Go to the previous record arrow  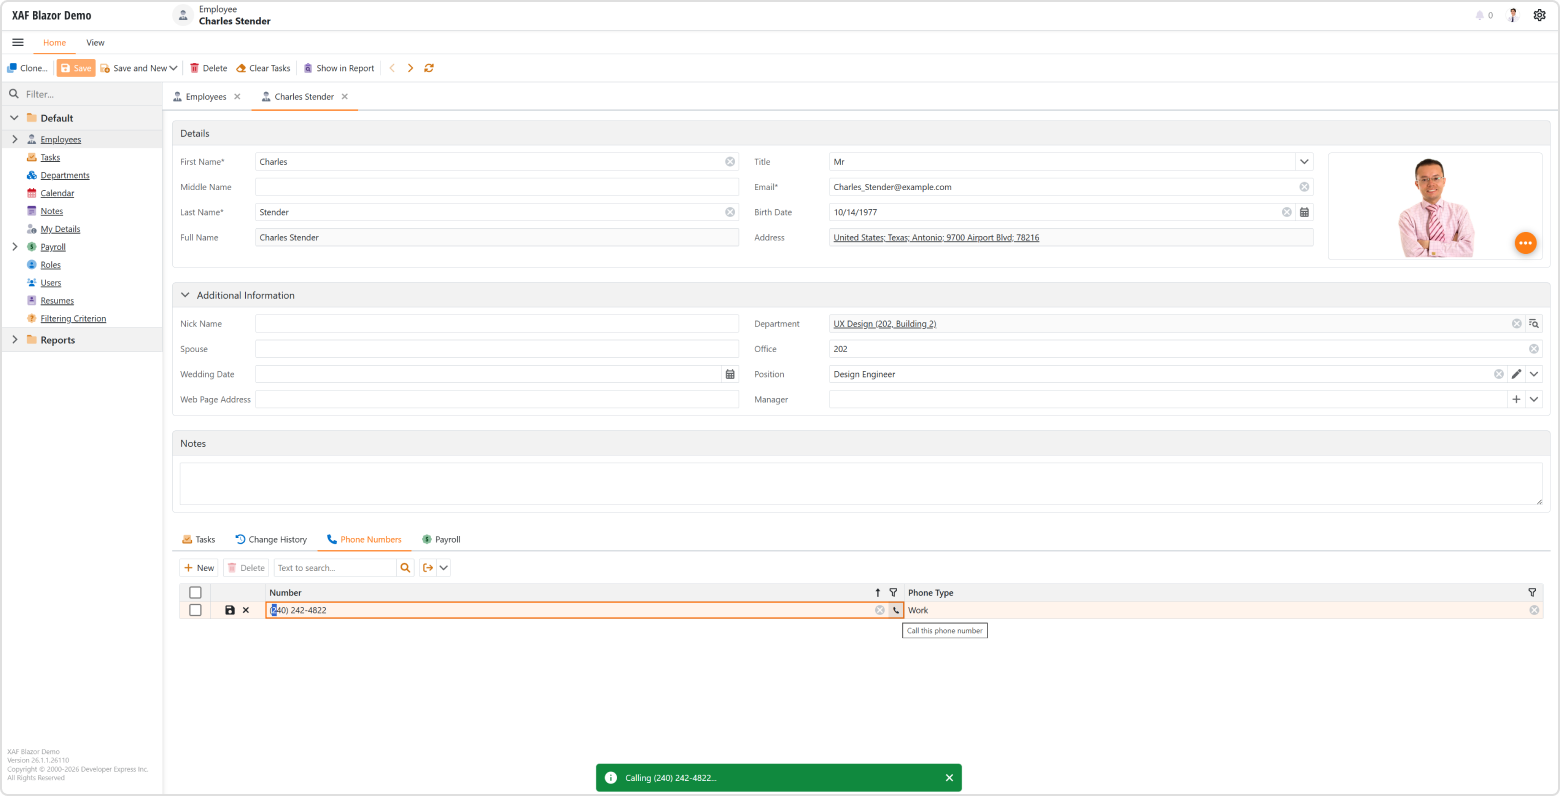click(392, 68)
